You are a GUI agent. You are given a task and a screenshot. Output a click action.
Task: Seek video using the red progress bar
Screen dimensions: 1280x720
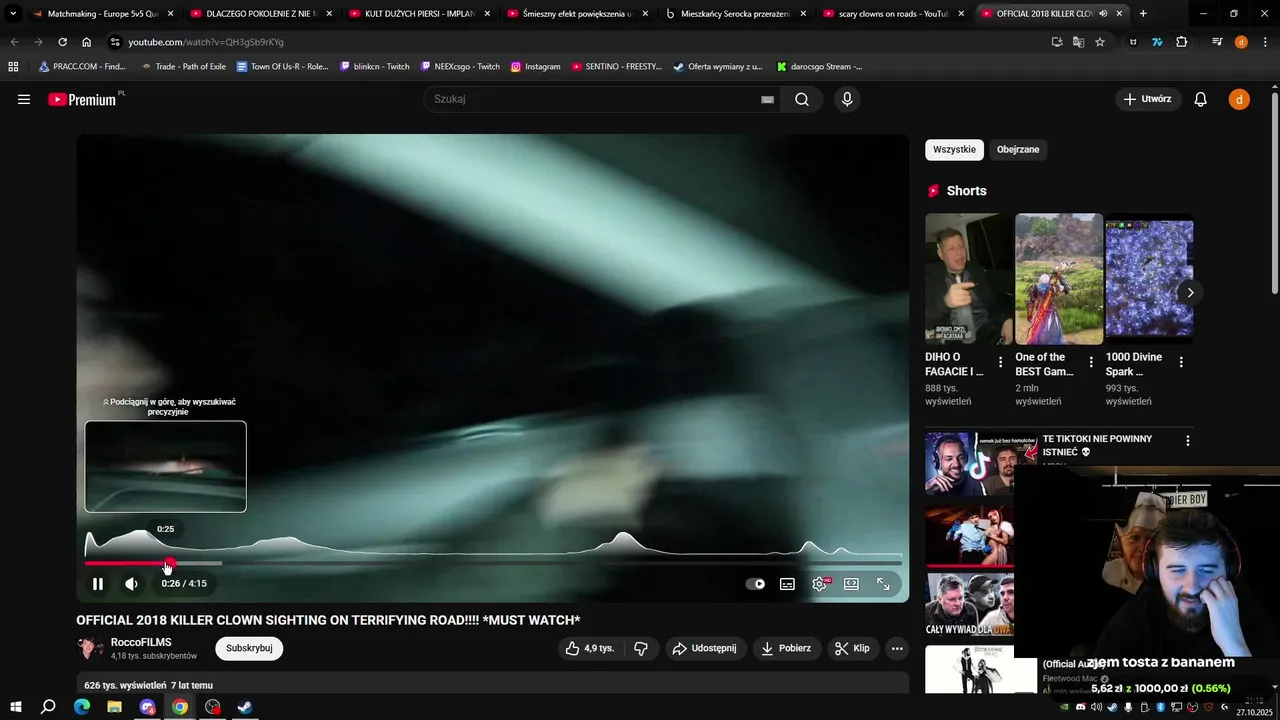click(x=493, y=563)
